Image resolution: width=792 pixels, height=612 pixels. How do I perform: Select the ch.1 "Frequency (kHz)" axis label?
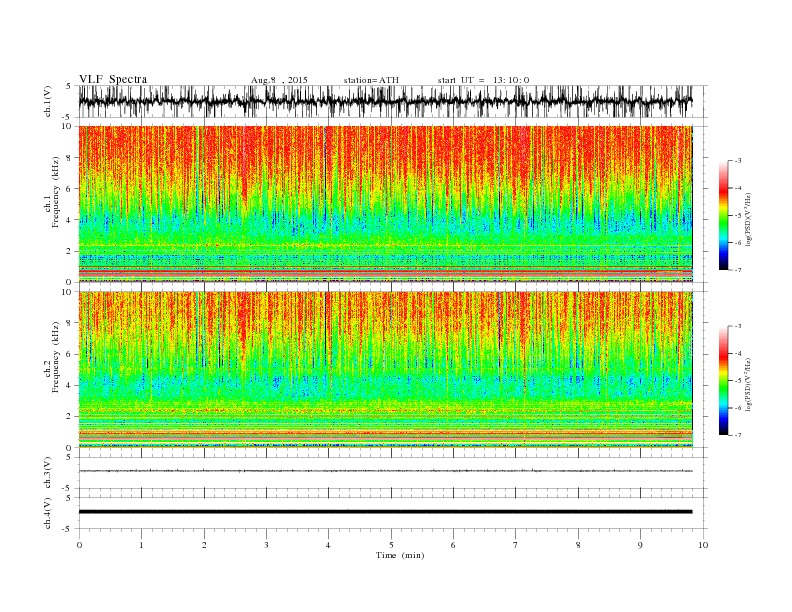[56, 192]
